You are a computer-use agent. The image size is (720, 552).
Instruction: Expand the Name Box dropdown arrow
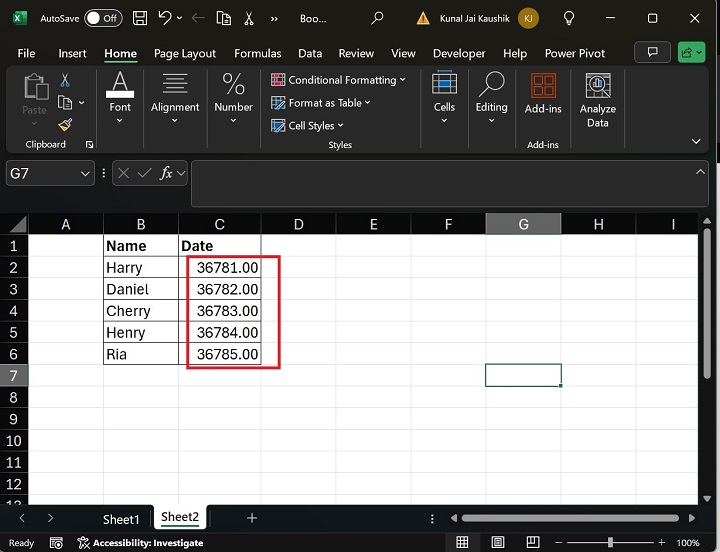point(85,174)
